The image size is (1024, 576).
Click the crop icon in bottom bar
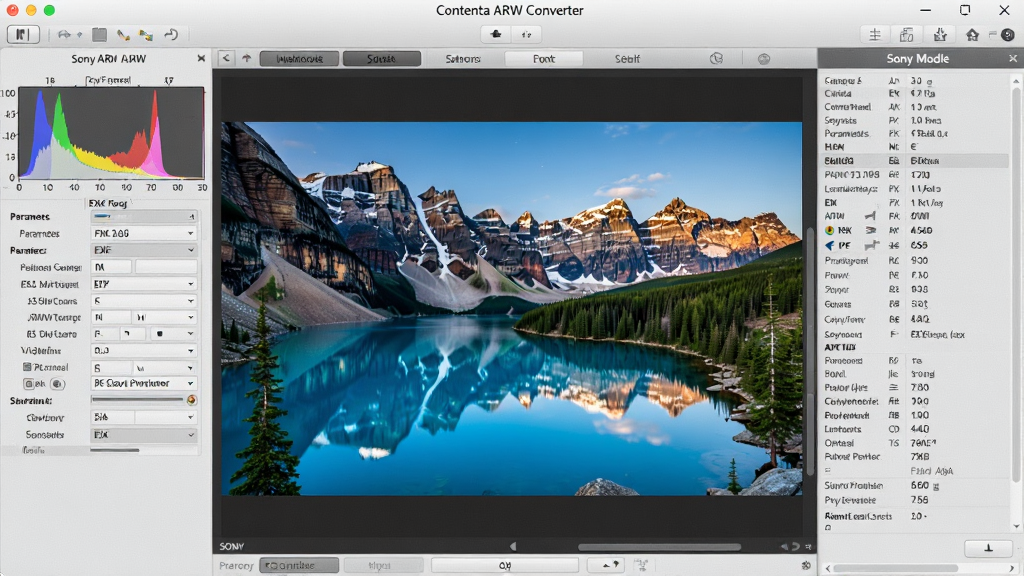coord(641,565)
